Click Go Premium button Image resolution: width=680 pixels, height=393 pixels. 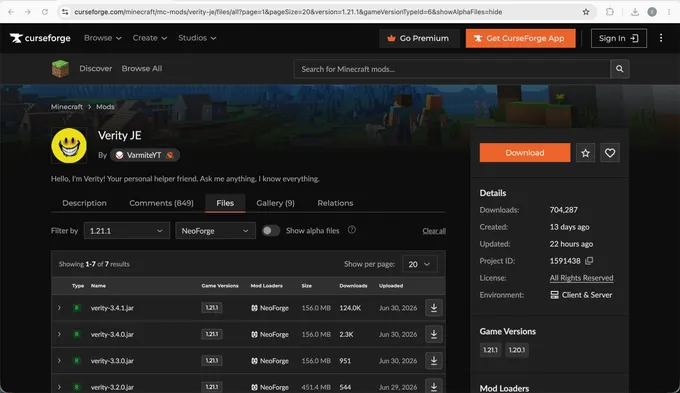click(419, 38)
